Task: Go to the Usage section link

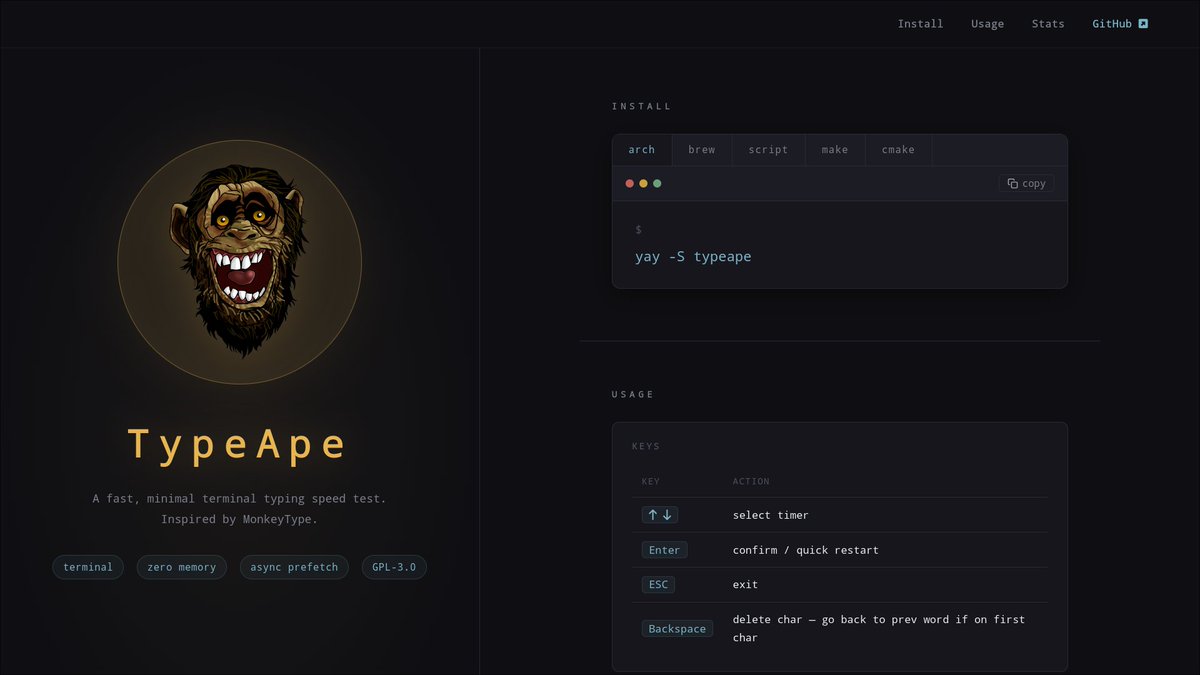Action: pos(987,24)
